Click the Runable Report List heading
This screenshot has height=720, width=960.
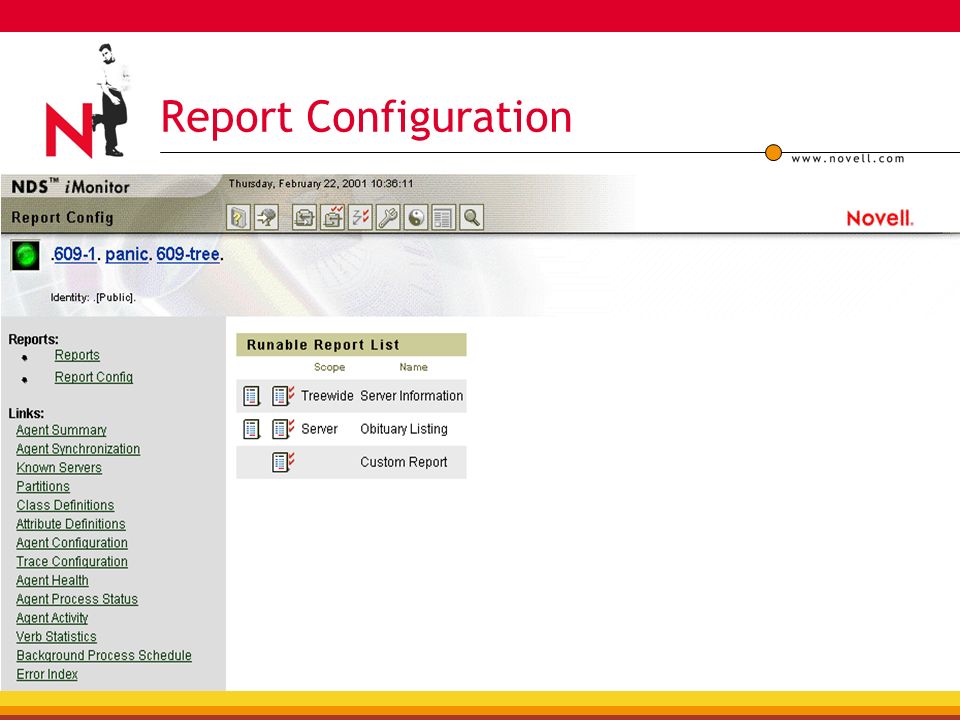click(323, 345)
